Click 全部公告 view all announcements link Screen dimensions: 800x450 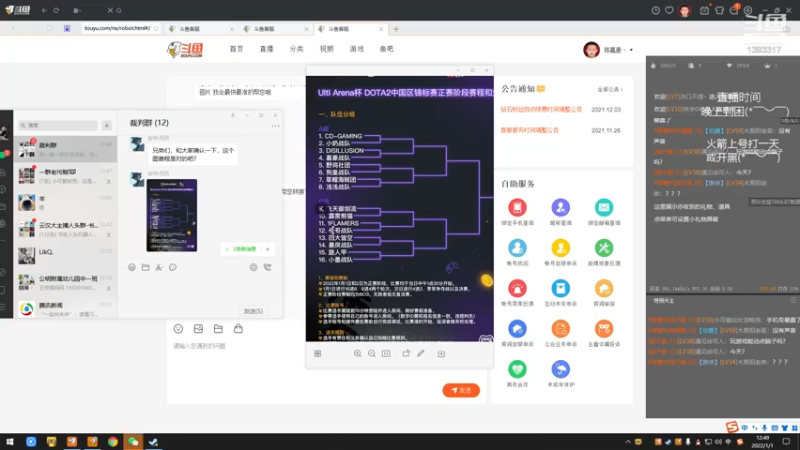coord(610,89)
